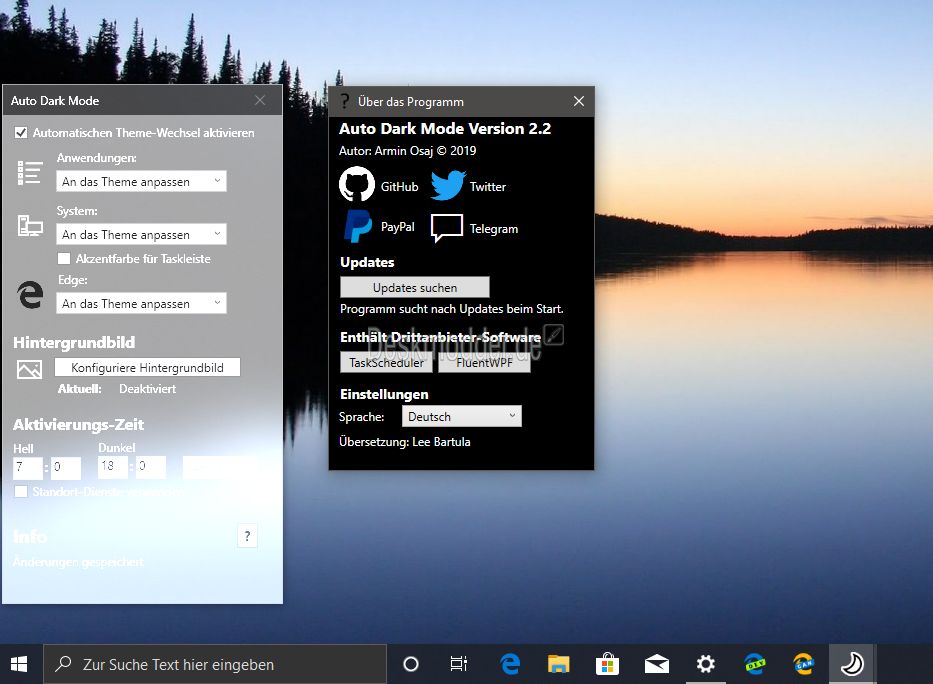Viewport: 933px width, 684px height.
Task: Toggle the Standort-Dienste checkbox
Action: tap(21, 492)
